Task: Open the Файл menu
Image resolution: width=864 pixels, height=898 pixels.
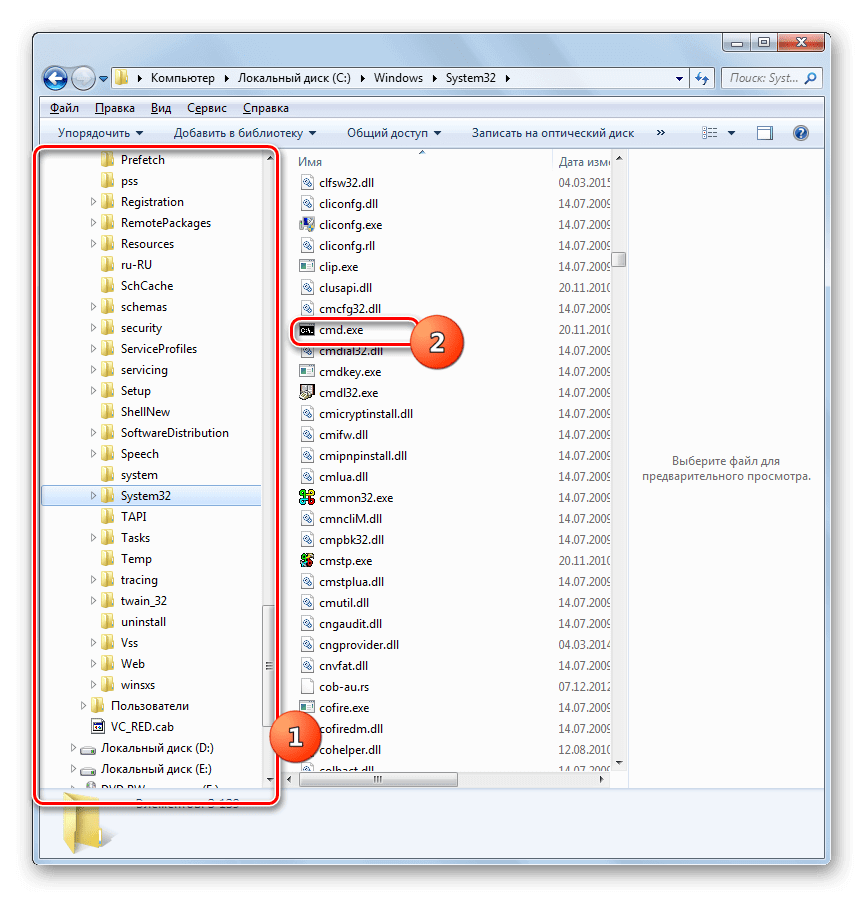Action: (64, 108)
